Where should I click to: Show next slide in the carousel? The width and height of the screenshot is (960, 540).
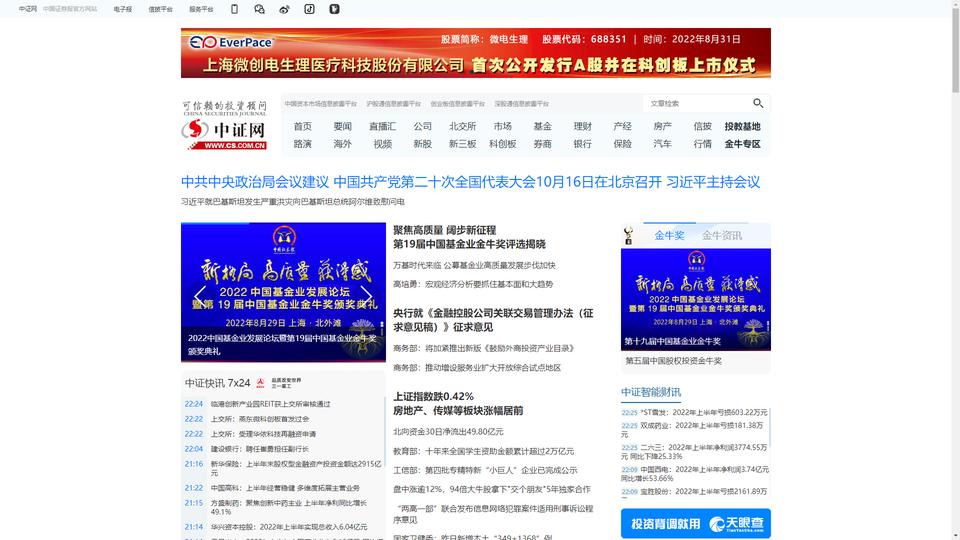coord(366,296)
